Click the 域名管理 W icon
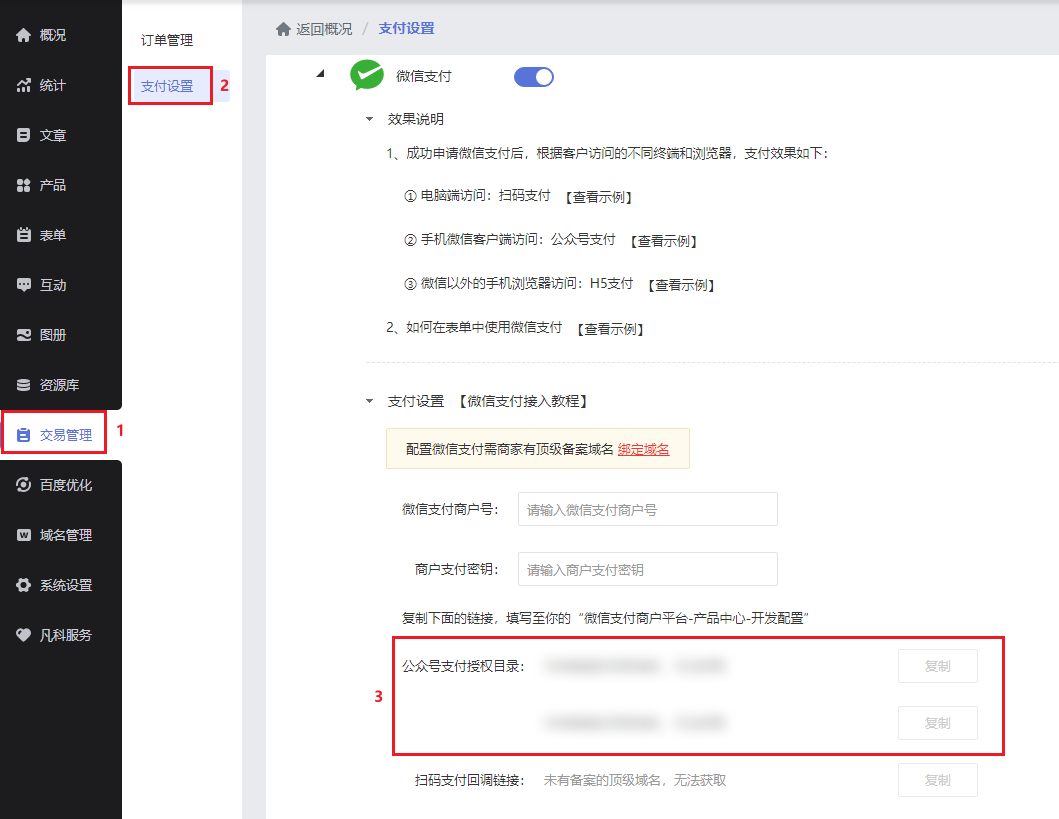 coord(24,535)
